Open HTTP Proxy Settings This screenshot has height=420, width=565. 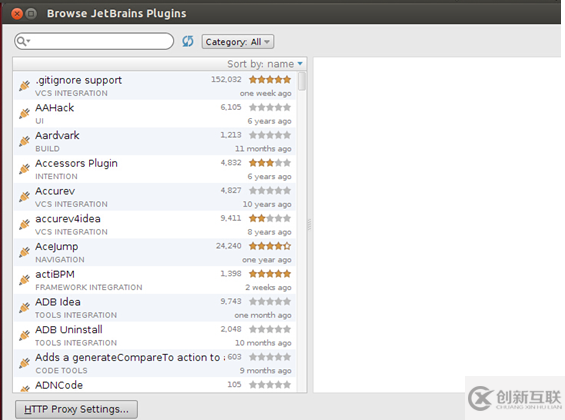76,409
